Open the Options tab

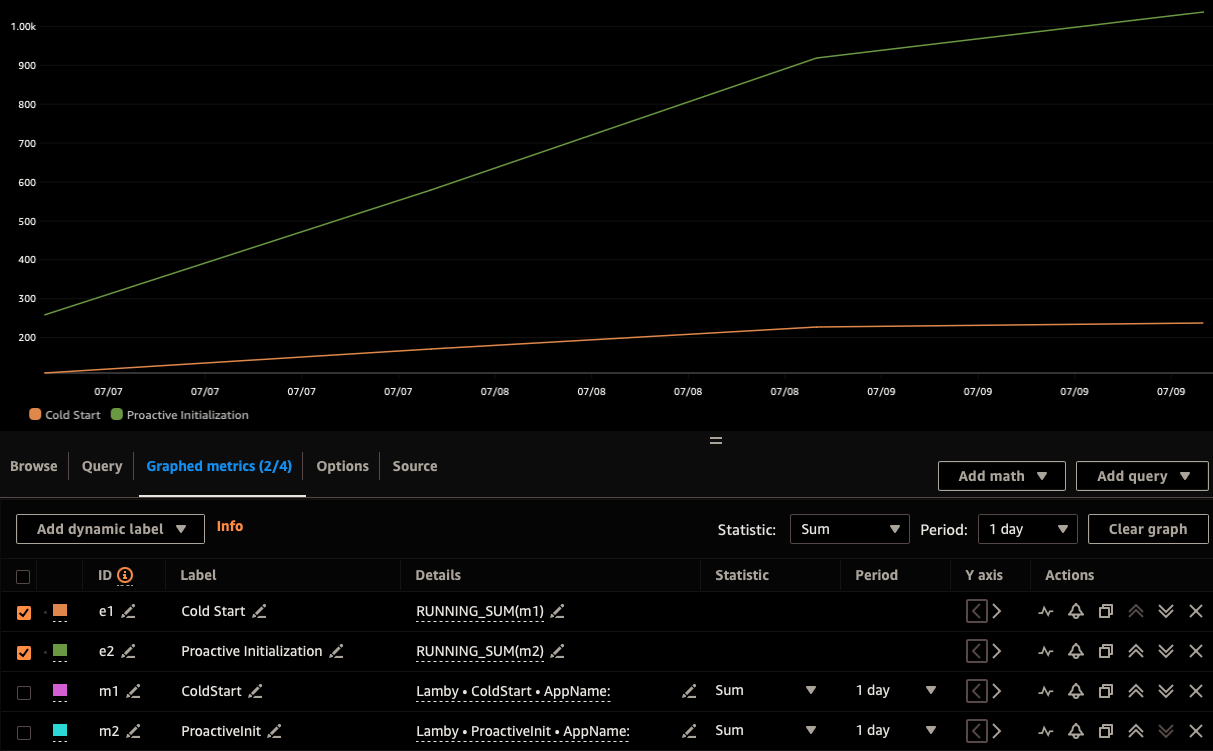[342, 466]
